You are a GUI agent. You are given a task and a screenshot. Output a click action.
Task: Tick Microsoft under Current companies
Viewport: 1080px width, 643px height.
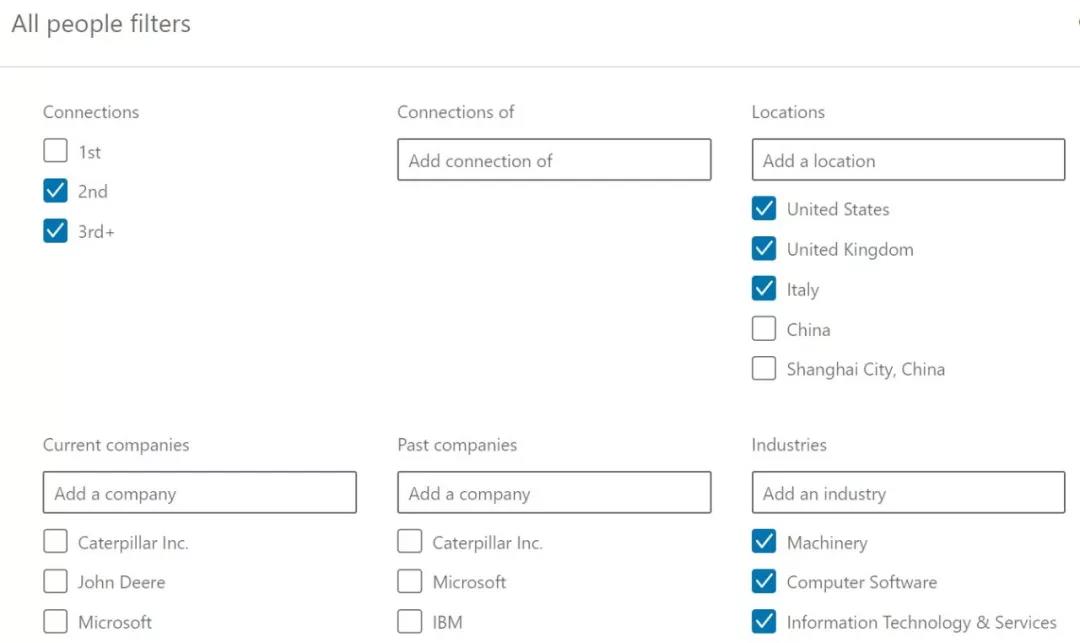pyautogui.click(x=56, y=622)
